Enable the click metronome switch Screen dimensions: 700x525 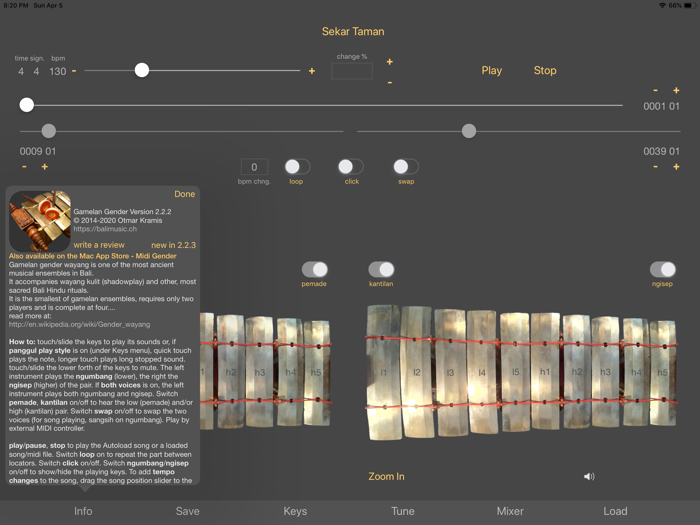[350, 167]
